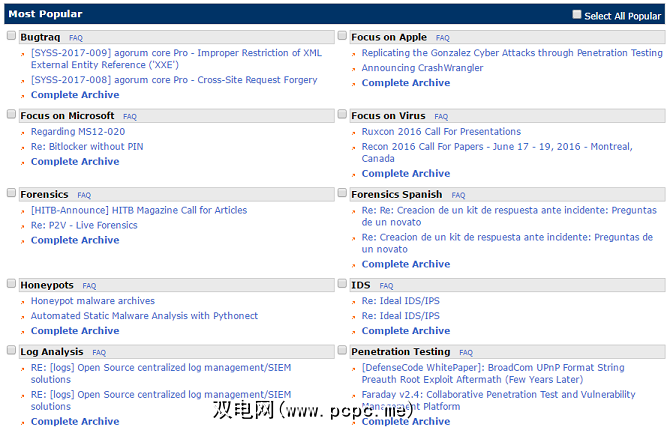This screenshot has height=433, width=670.
Task: Open Log Analysis Complete Archive
Action: coord(75,421)
